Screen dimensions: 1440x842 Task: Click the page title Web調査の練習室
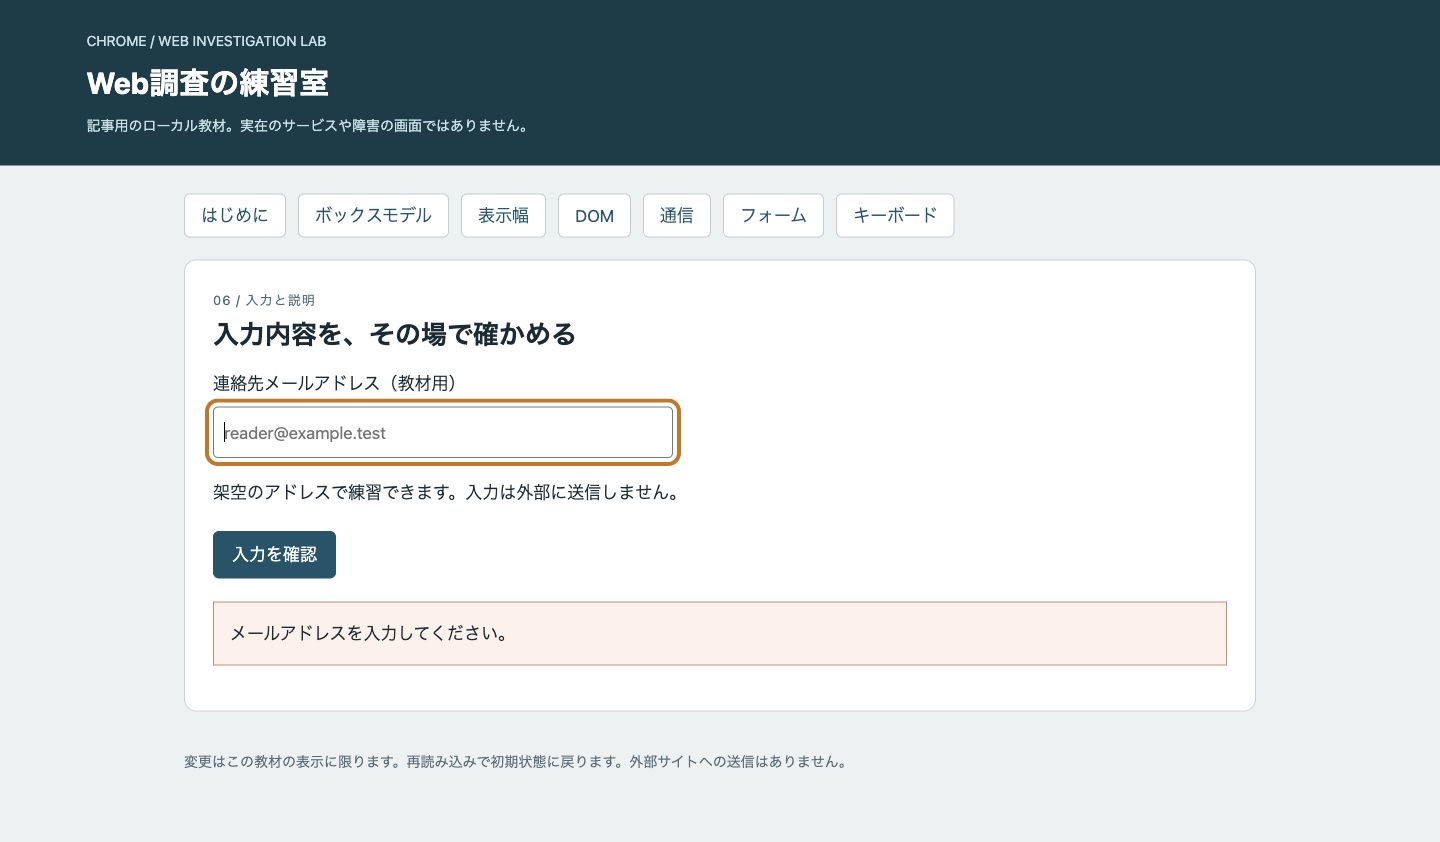[x=208, y=83]
